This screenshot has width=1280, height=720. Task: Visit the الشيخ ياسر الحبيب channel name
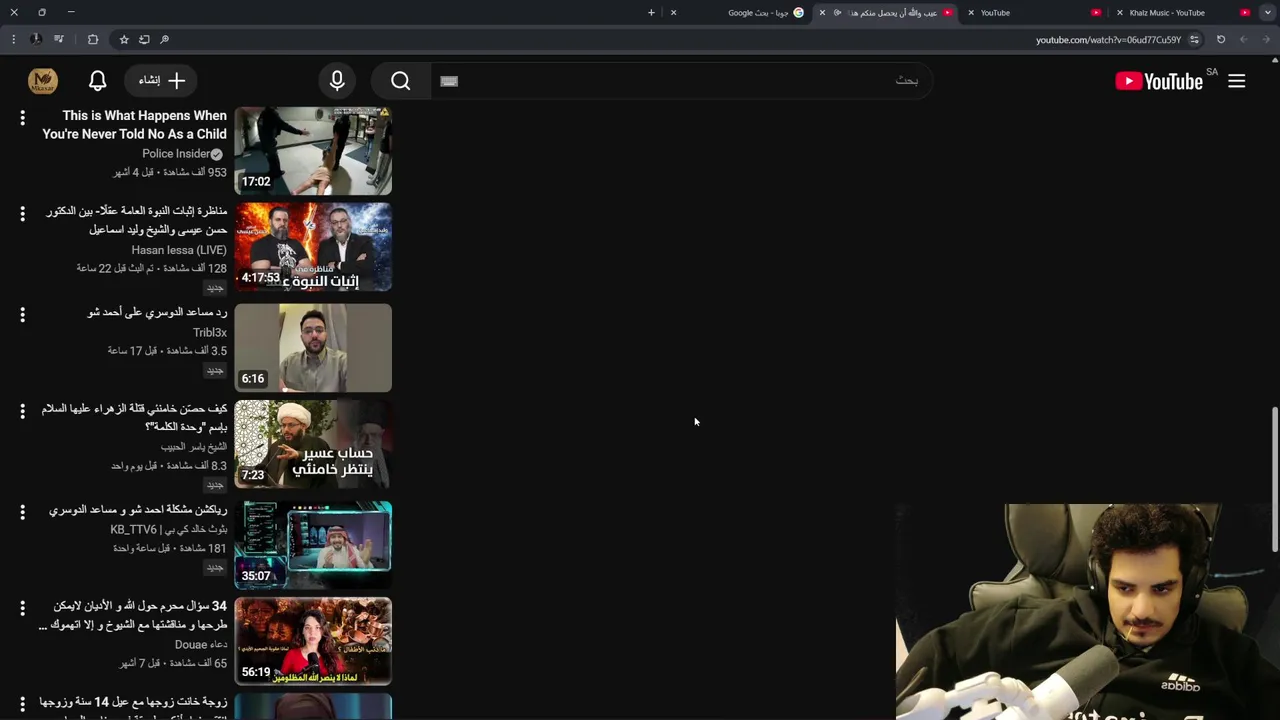(194, 447)
